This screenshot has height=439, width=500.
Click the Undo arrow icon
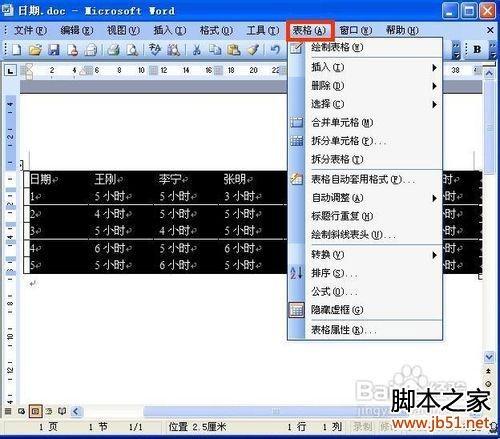pyautogui.click(x=275, y=50)
